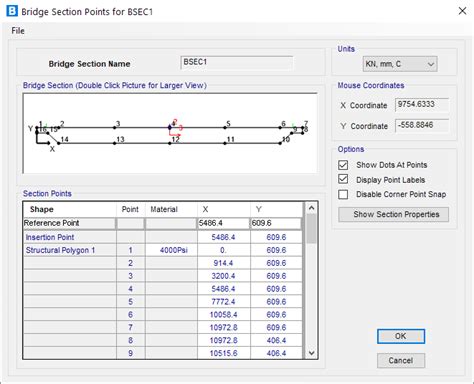This screenshot has height=384, width=474.
Task: Click the scroll up arrow of table
Action: [x=311, y=208]
